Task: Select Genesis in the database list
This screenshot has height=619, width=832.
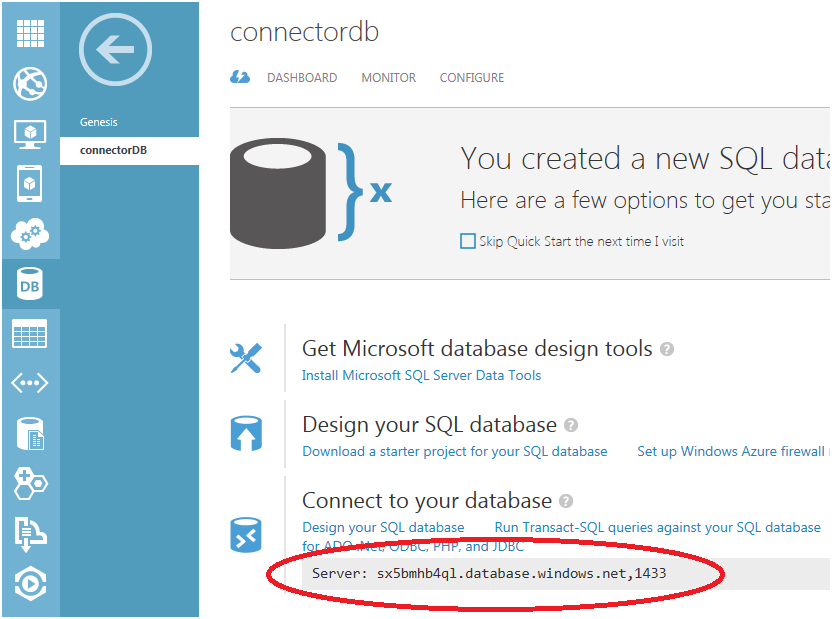Action: tap(99, 122)
